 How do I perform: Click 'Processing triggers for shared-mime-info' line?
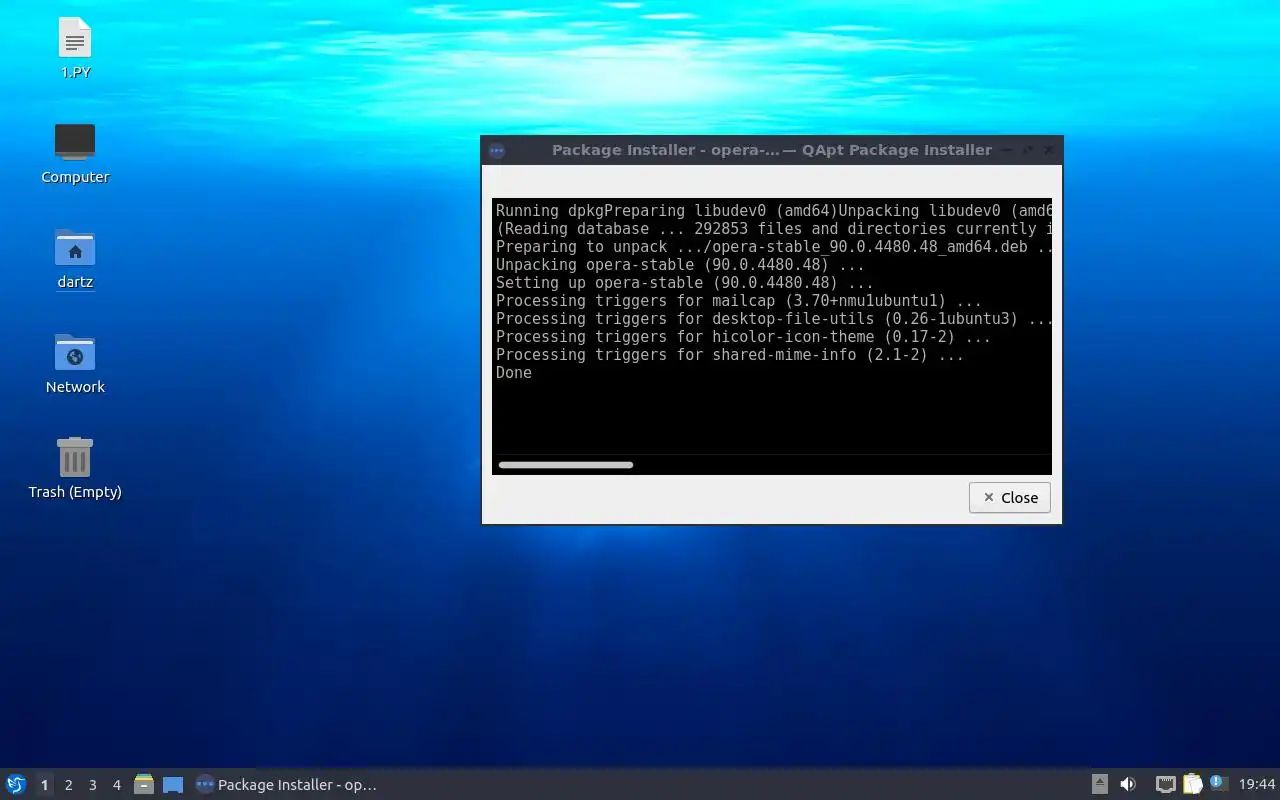click(730, 355)
